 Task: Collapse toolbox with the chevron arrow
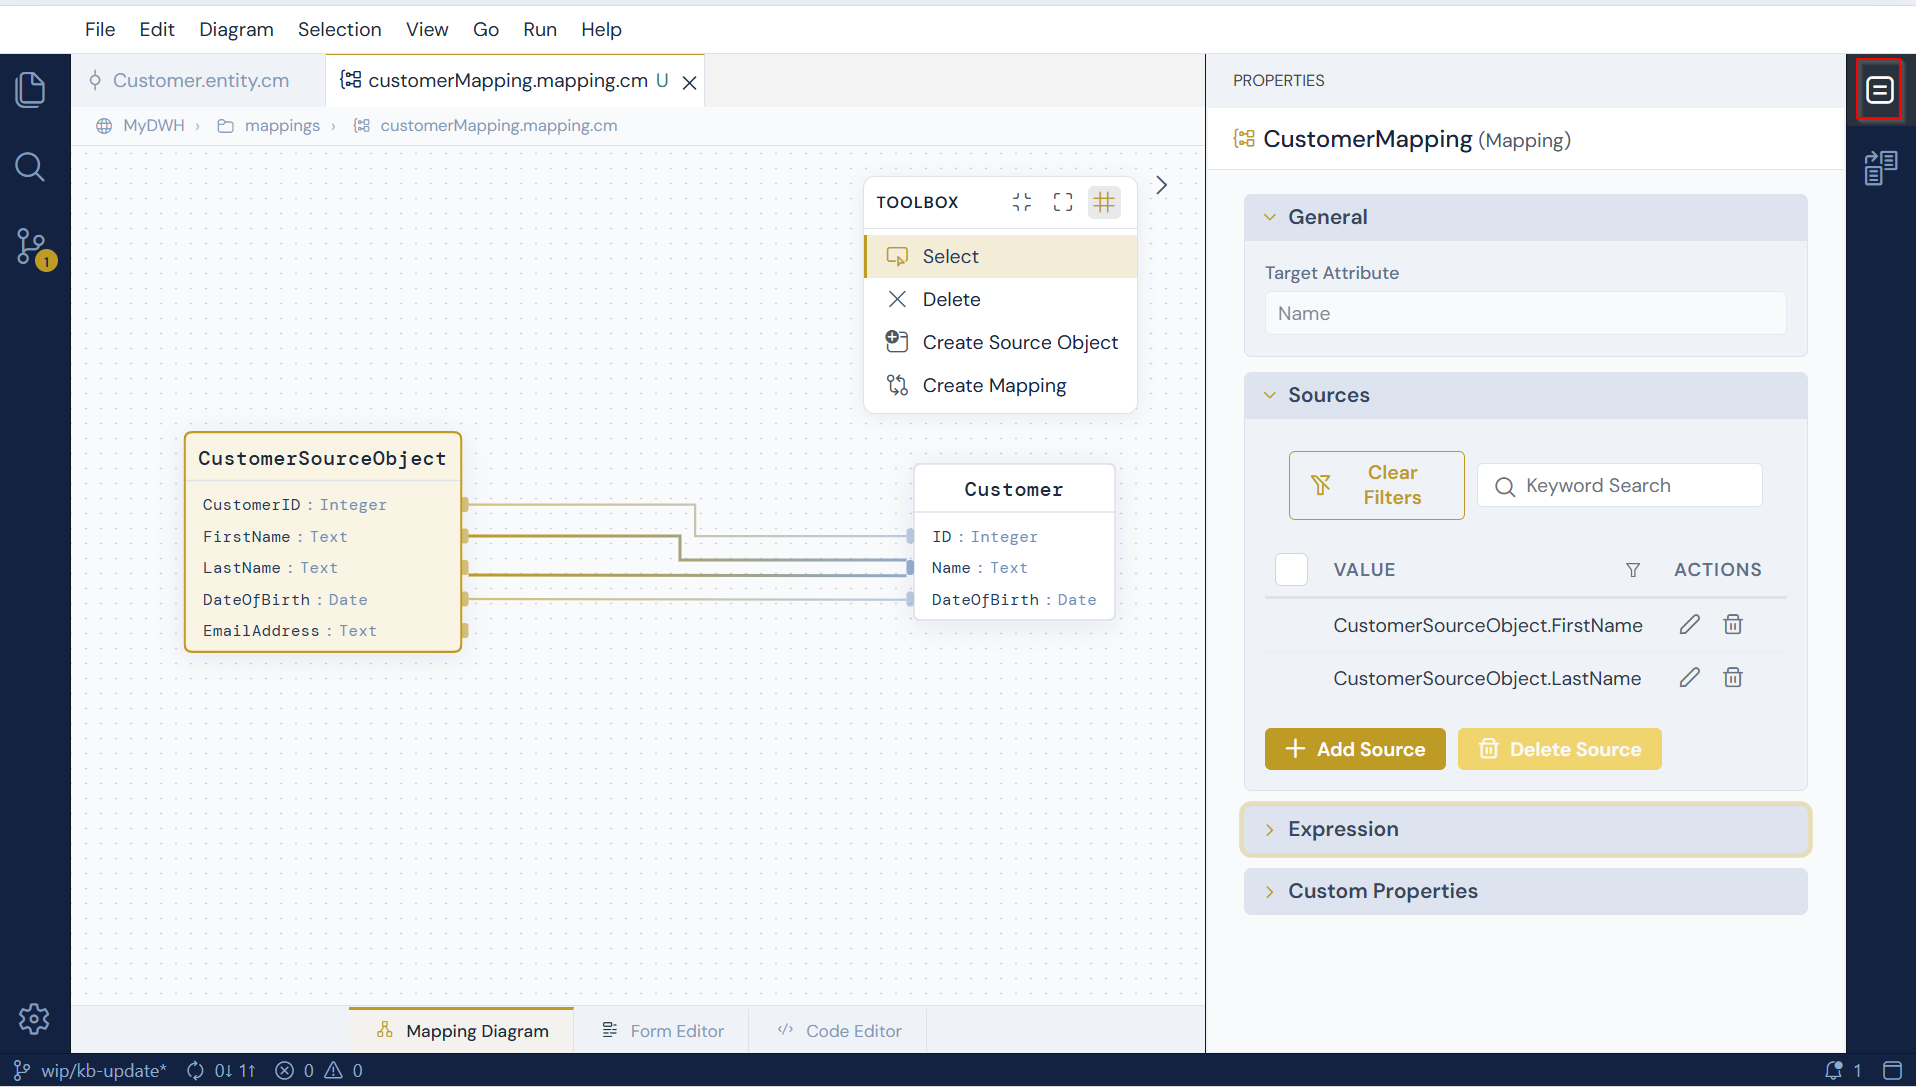tap(1161, 185)
